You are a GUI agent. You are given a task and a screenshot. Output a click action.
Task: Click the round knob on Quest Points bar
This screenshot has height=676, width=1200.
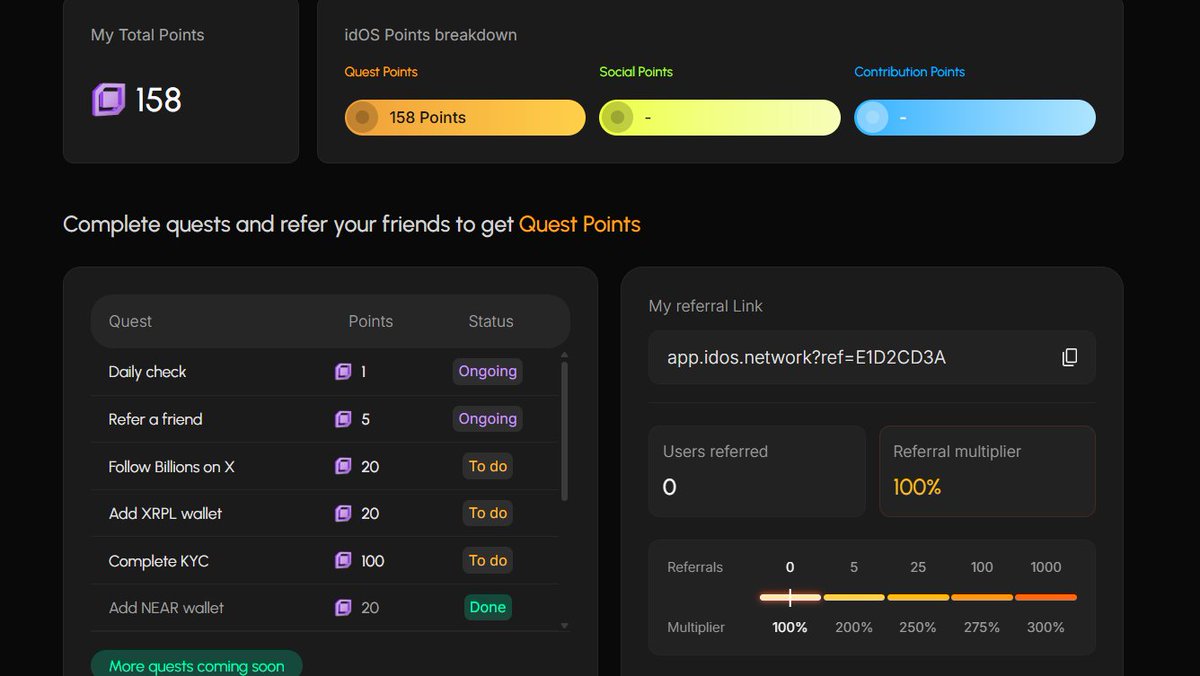tap(363, 117)
